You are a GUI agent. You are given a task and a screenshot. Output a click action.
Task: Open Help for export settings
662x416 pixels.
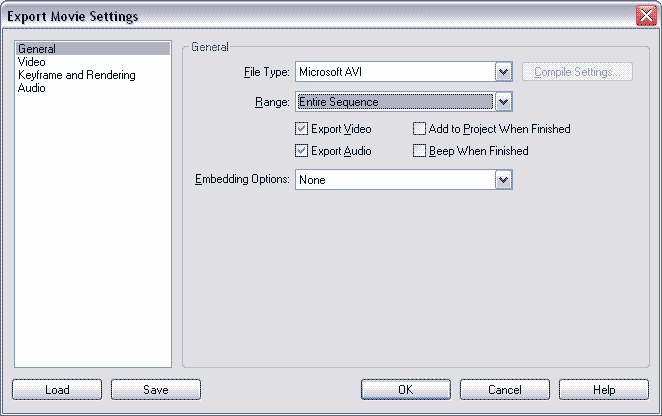(x=604, y=389)
